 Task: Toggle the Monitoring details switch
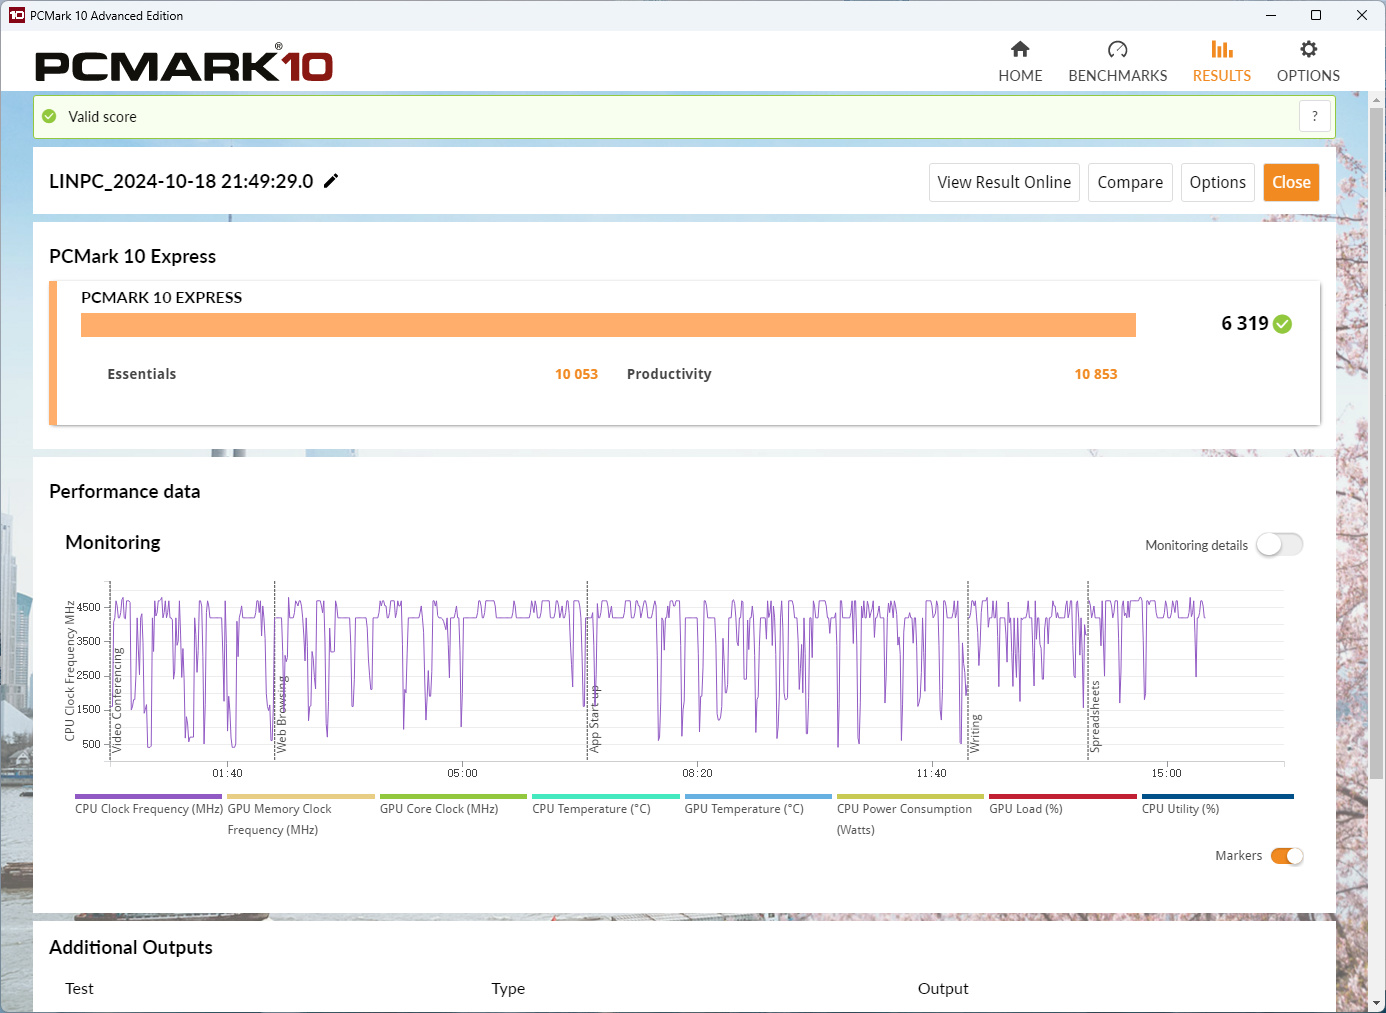coord(1280,544)
